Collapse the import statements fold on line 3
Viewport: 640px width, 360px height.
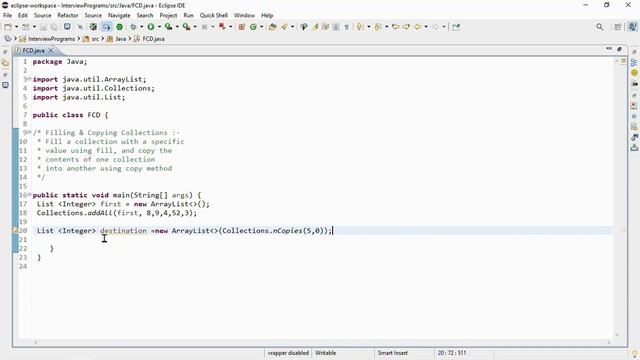29,79
